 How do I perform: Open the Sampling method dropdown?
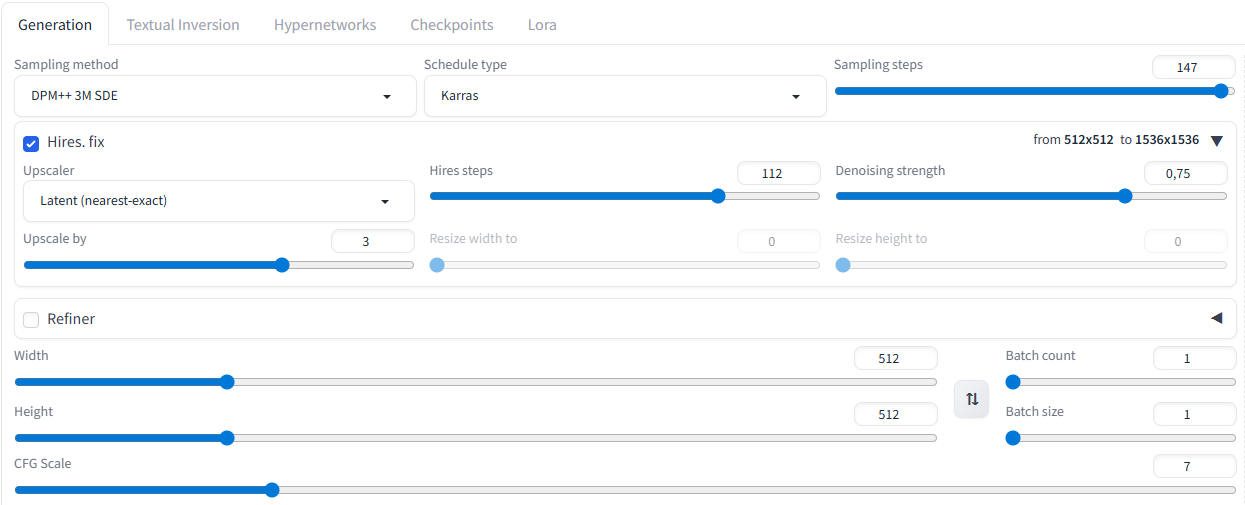(x=215, y=97)
